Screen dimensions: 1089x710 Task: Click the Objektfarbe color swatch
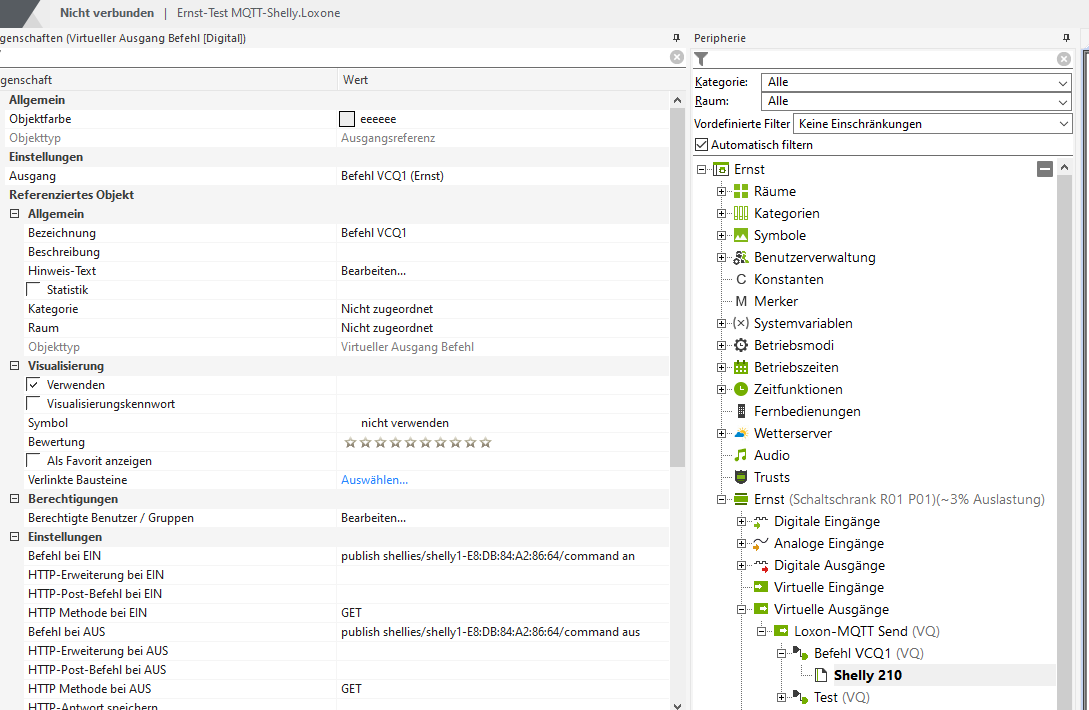[x=348, y=119]
